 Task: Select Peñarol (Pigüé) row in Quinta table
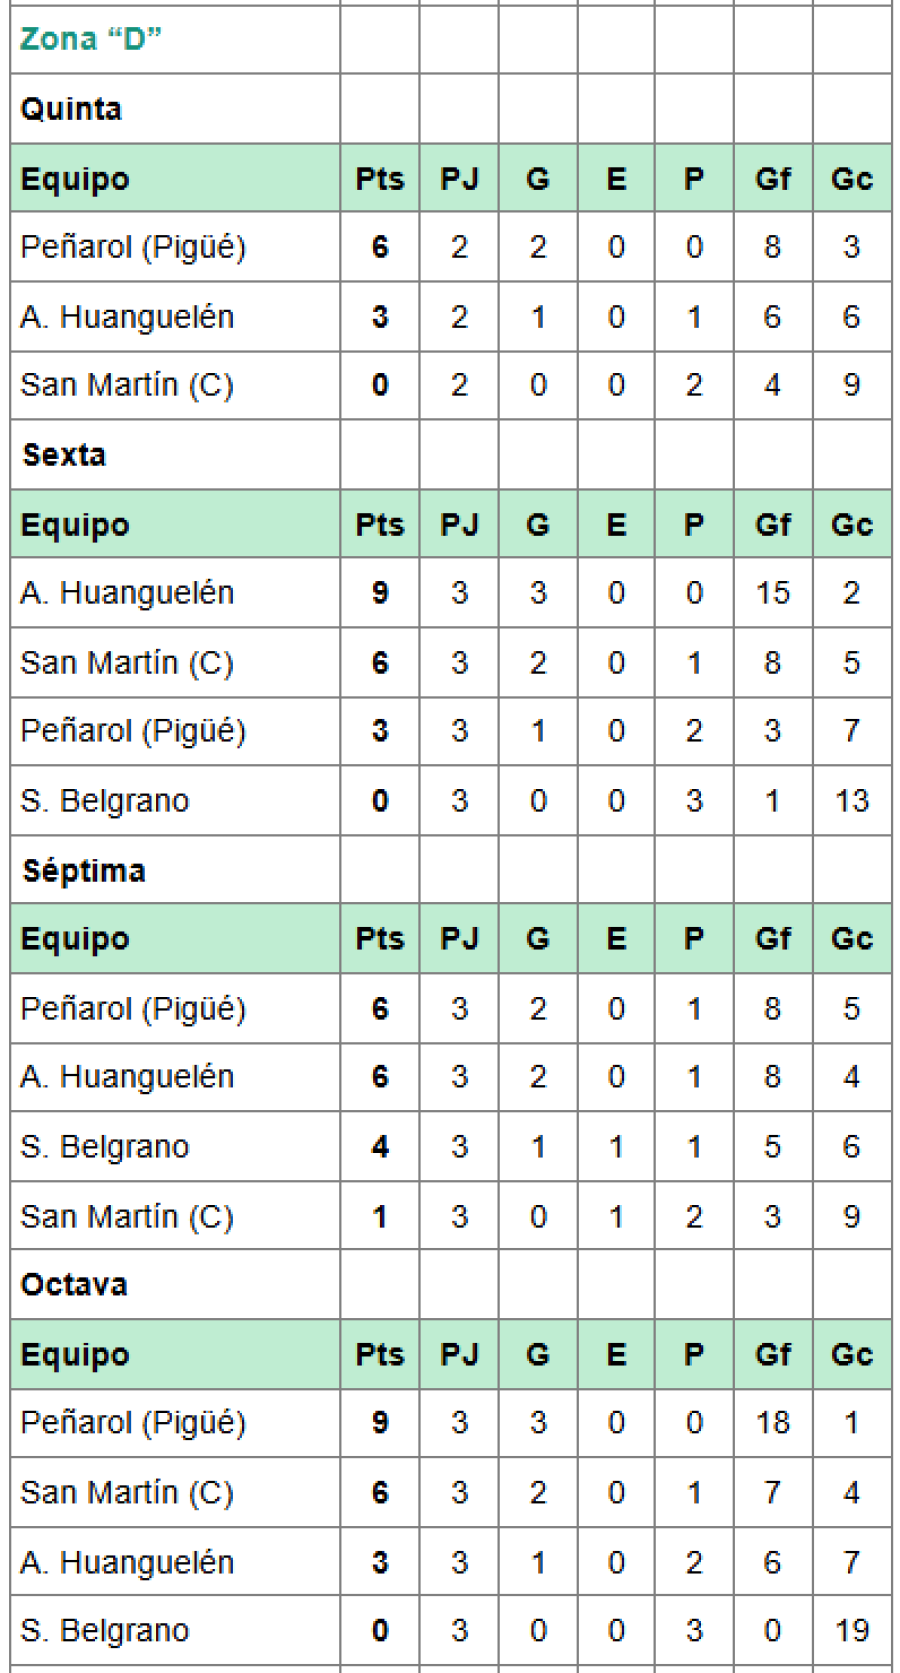pyautogui.click(x=133, y=247)
